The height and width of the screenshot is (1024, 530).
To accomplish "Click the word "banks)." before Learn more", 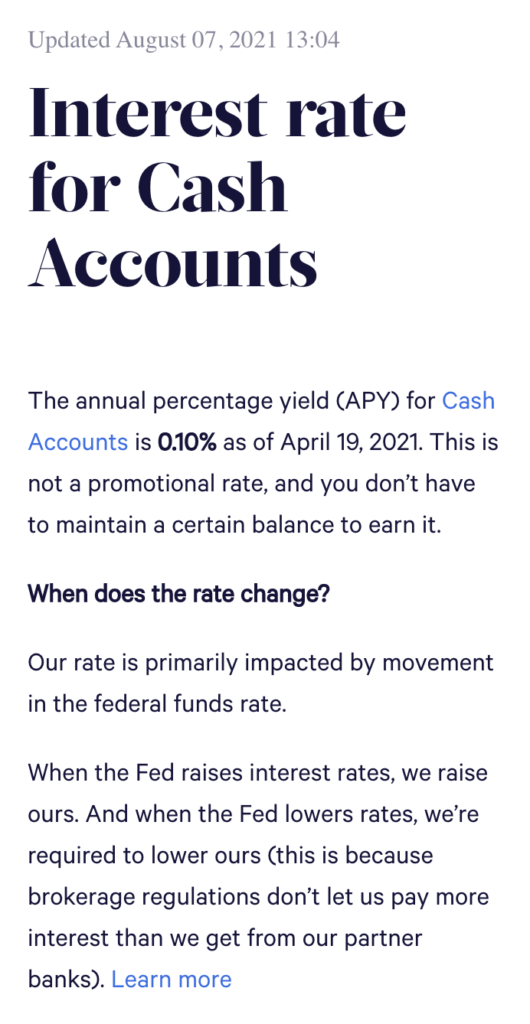I will tap(67, 979).
